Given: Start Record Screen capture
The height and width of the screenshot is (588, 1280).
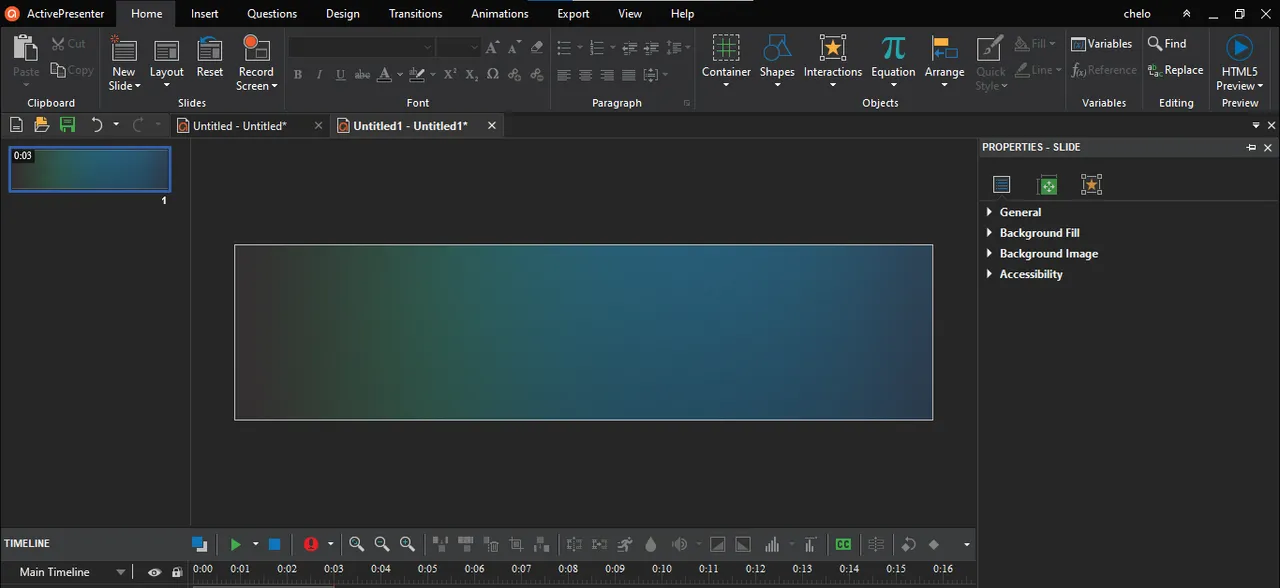Looking at the screenshot, I should tap(256, 63).
